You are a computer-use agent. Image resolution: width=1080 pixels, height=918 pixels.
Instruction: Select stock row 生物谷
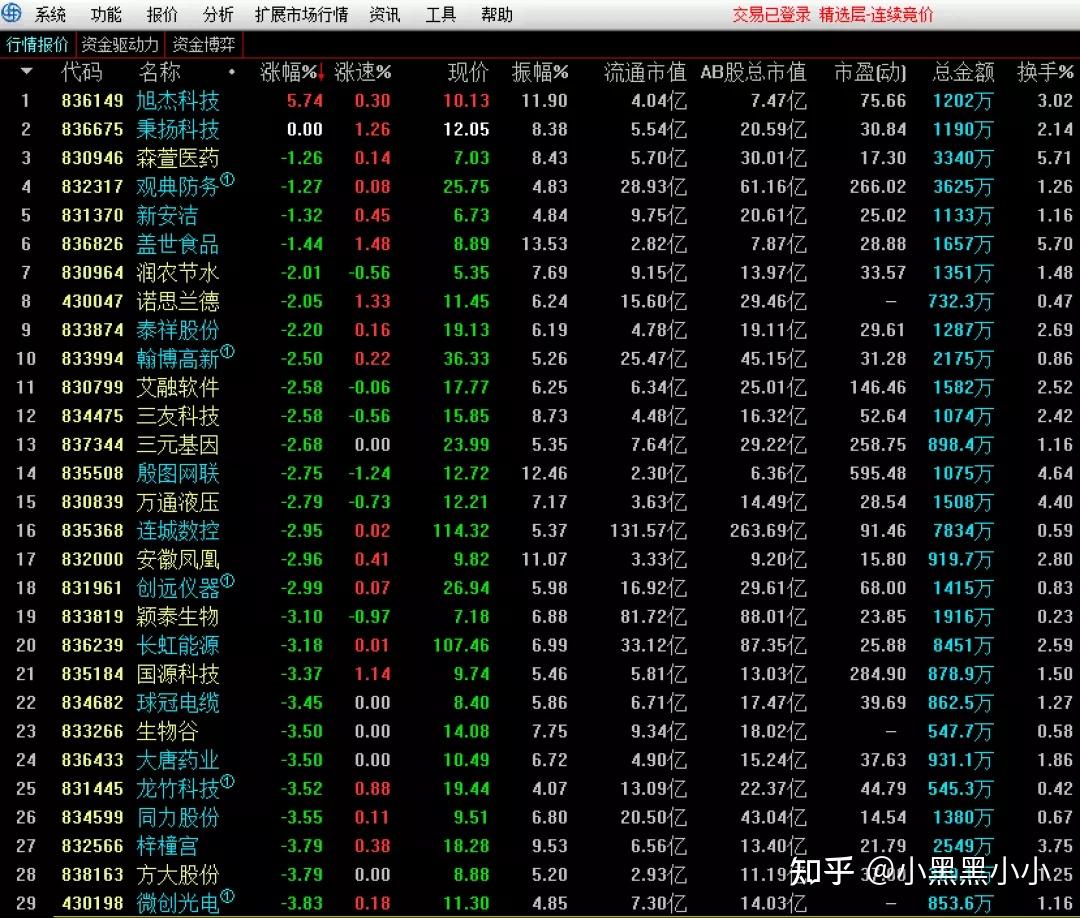(540, 731)
